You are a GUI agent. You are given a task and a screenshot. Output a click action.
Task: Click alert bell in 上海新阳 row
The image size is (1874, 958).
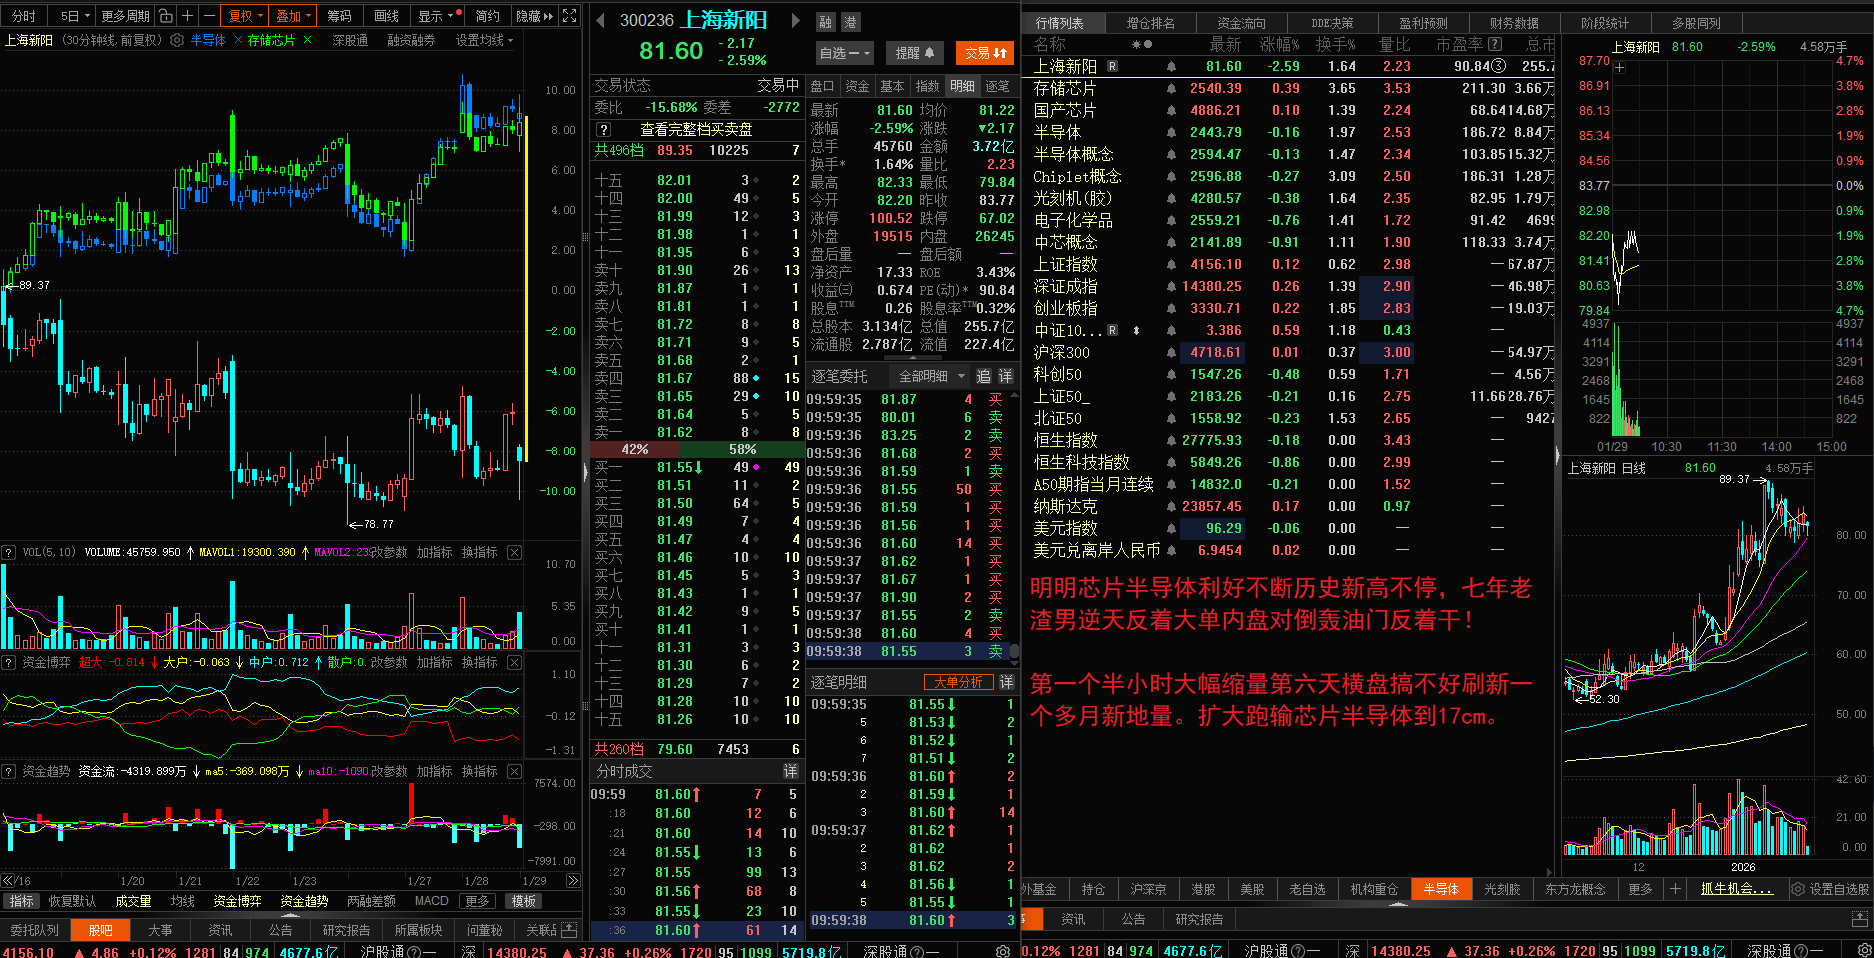pos(1171,66)
